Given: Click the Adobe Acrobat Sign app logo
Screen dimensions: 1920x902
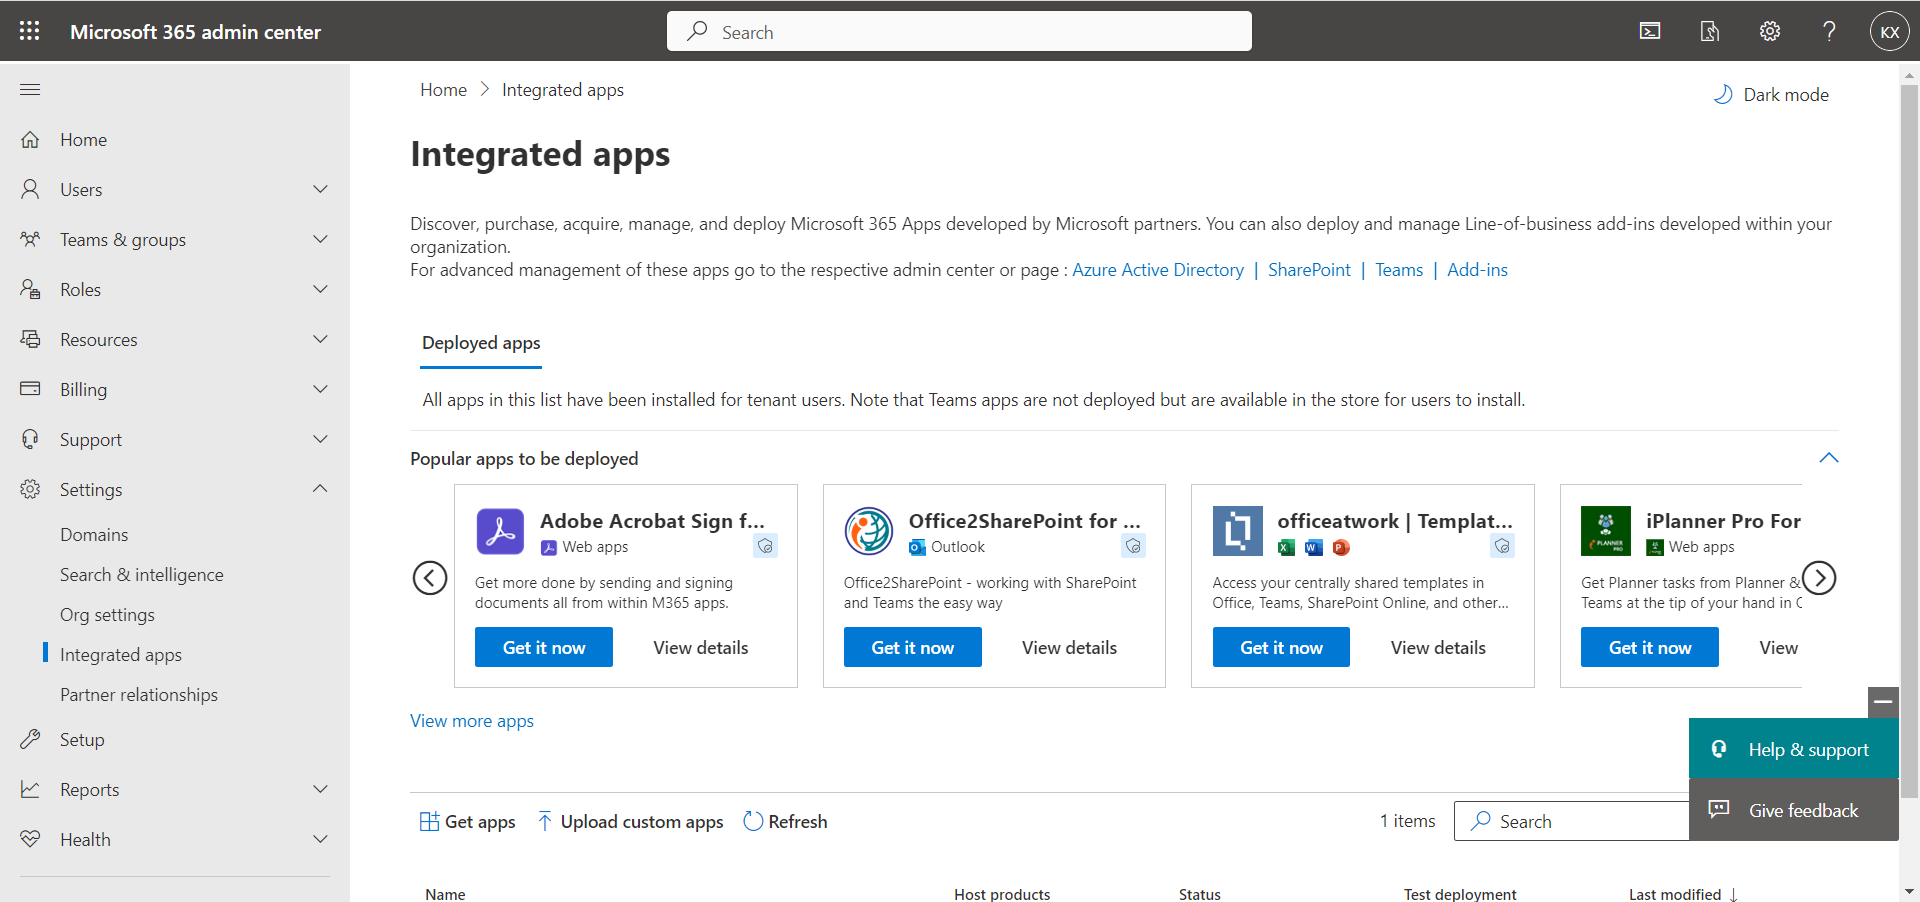Looking at the screenshot, I should (500, 531).
